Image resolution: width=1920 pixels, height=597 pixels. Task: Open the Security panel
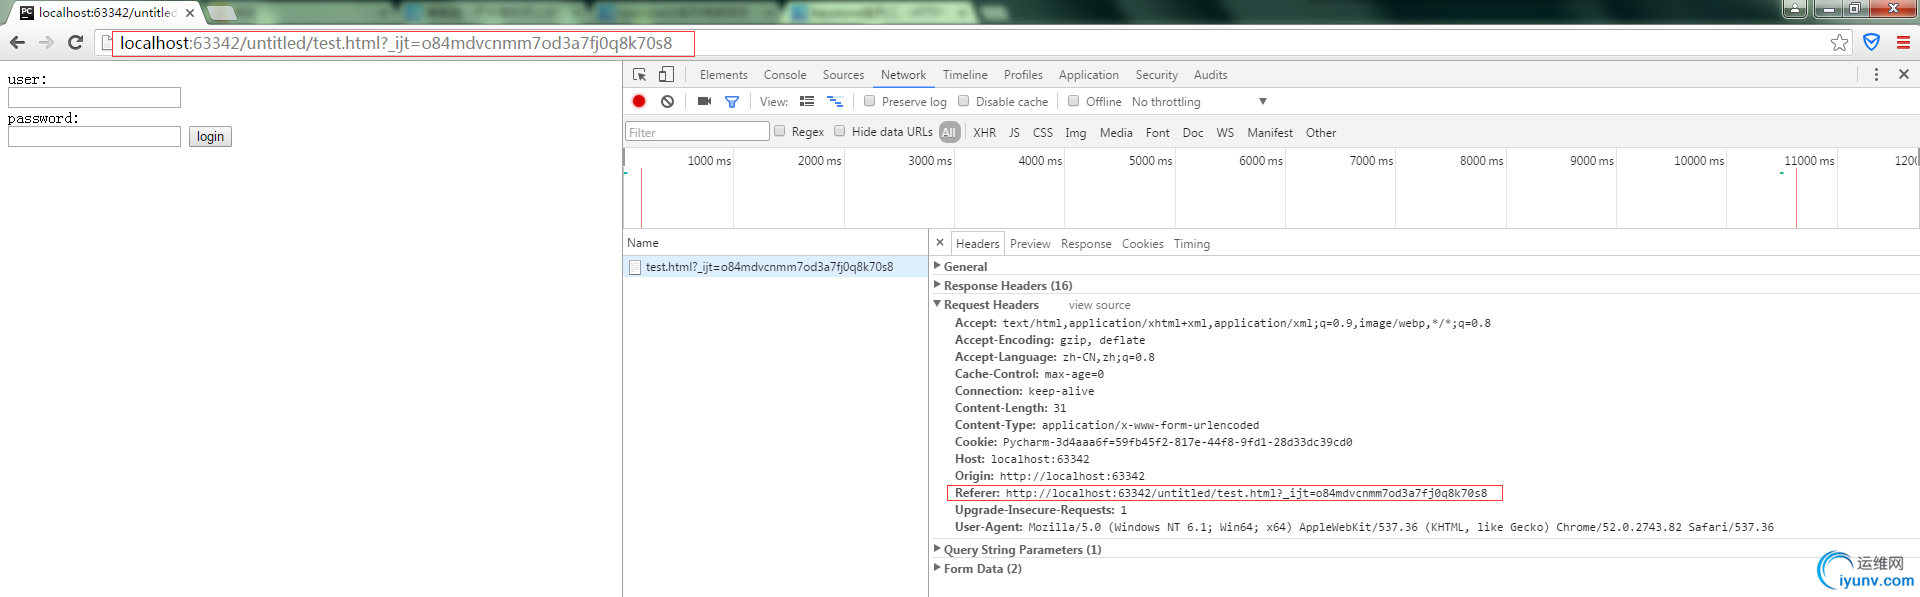click(x=1157, y=75)
